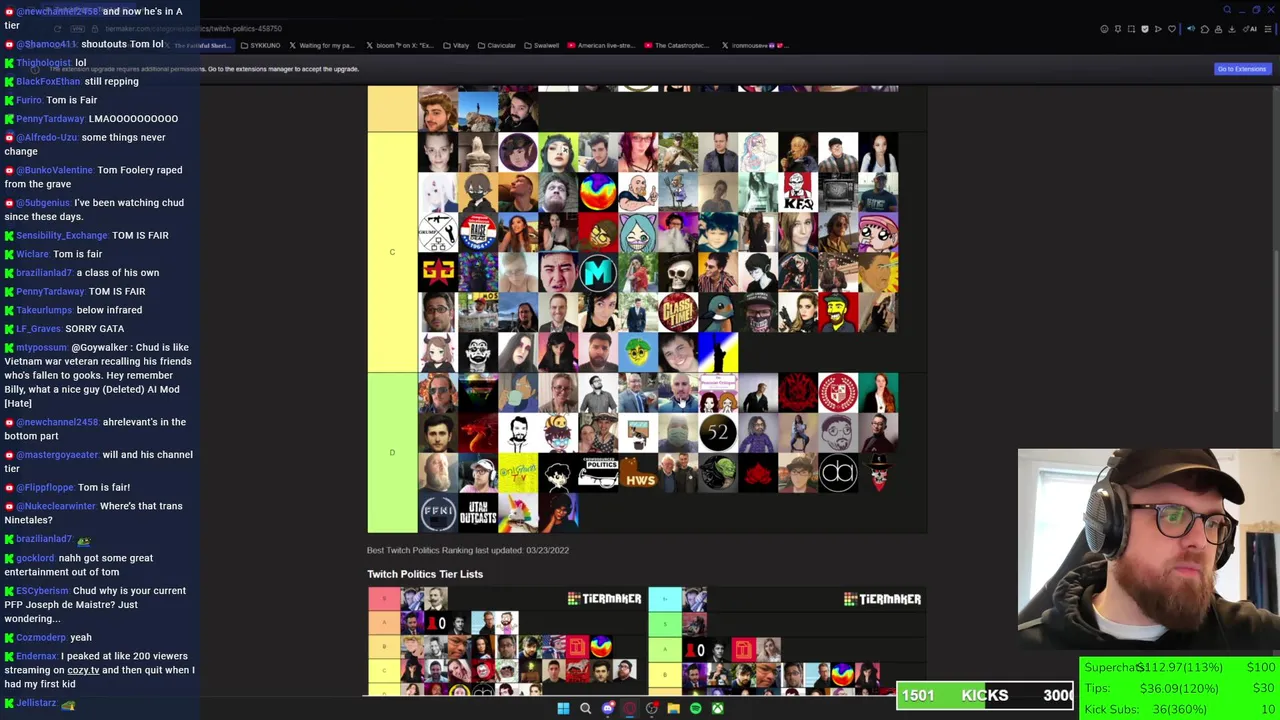Select the red crest seal in D tier

point(838,392)
